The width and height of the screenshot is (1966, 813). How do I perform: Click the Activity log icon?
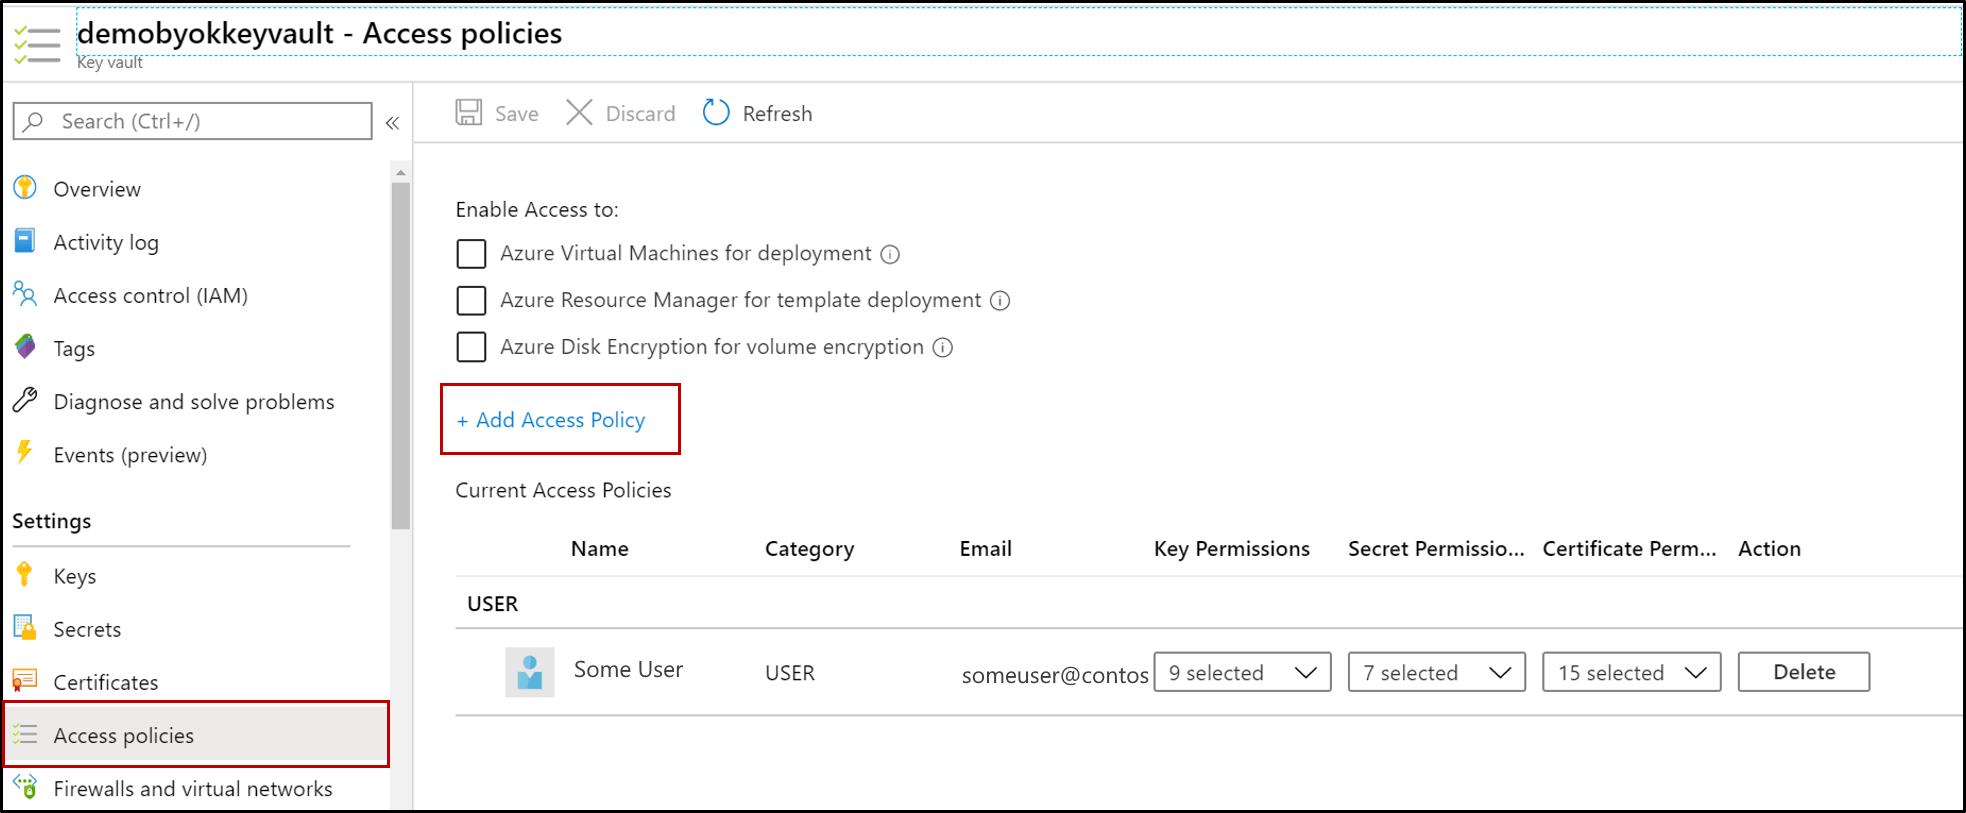pos(25,241)
